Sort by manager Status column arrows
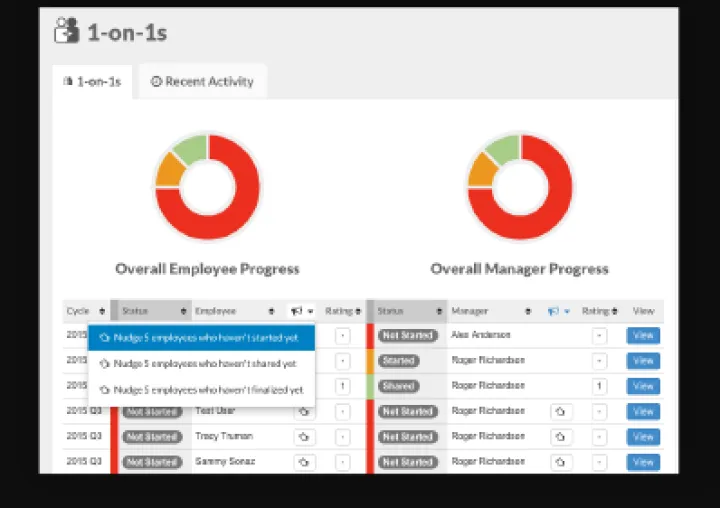 (x=439, y=311)
